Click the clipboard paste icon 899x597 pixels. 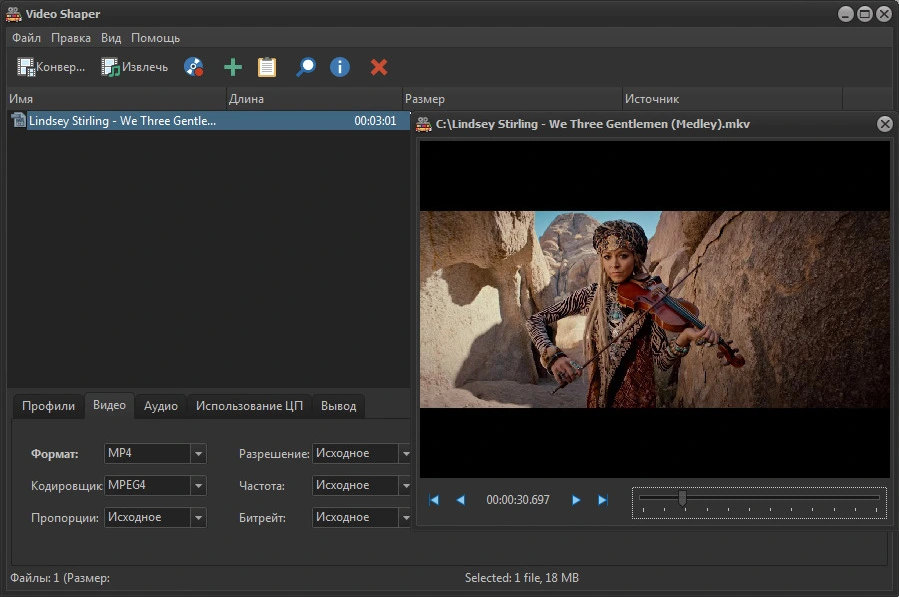click(x=267, y=67)
